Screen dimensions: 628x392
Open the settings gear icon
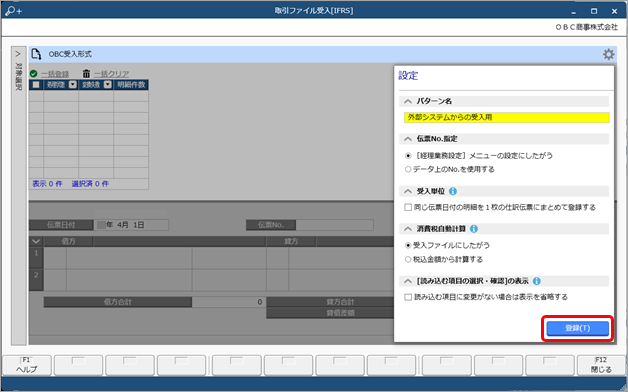(608, 54)
